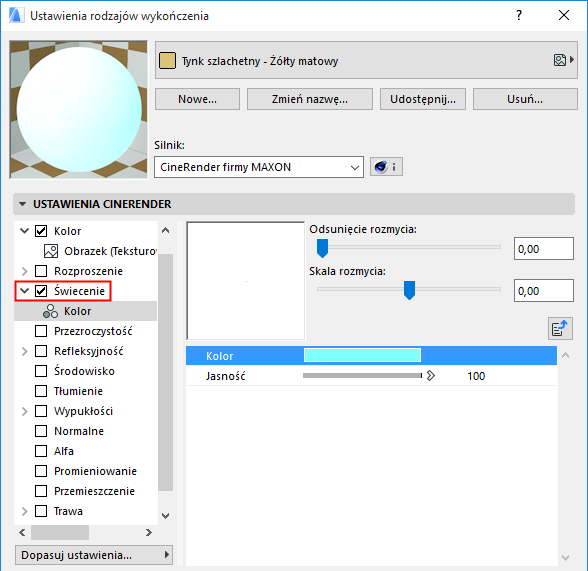588x571 pixels.
Task: Click the Zmień nazwę... button
Action: coord(310,99)
